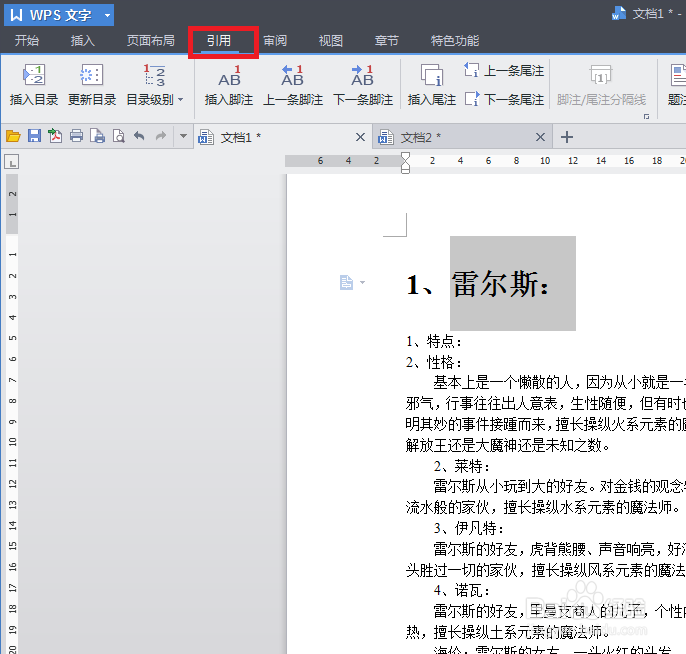The image size is (686, 654).
Task: Click the line 2、性格:
Action: (x=433, y=362)
